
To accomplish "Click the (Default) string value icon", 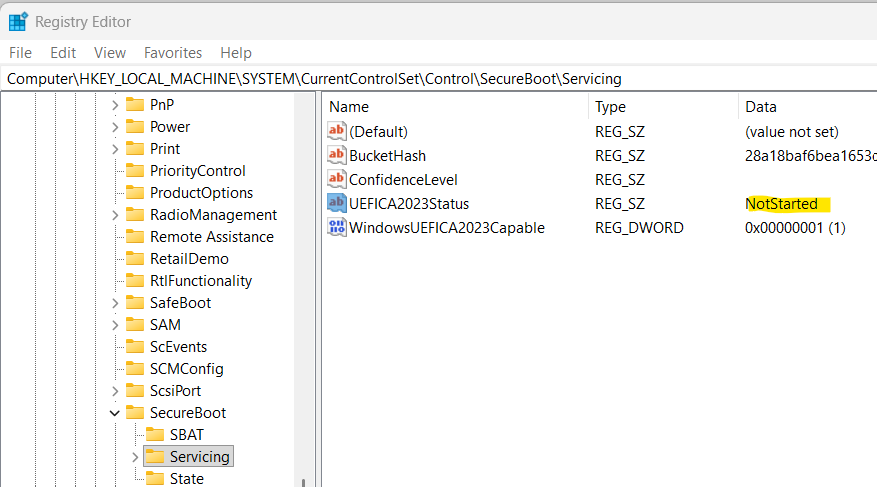I will click(337, 131).
